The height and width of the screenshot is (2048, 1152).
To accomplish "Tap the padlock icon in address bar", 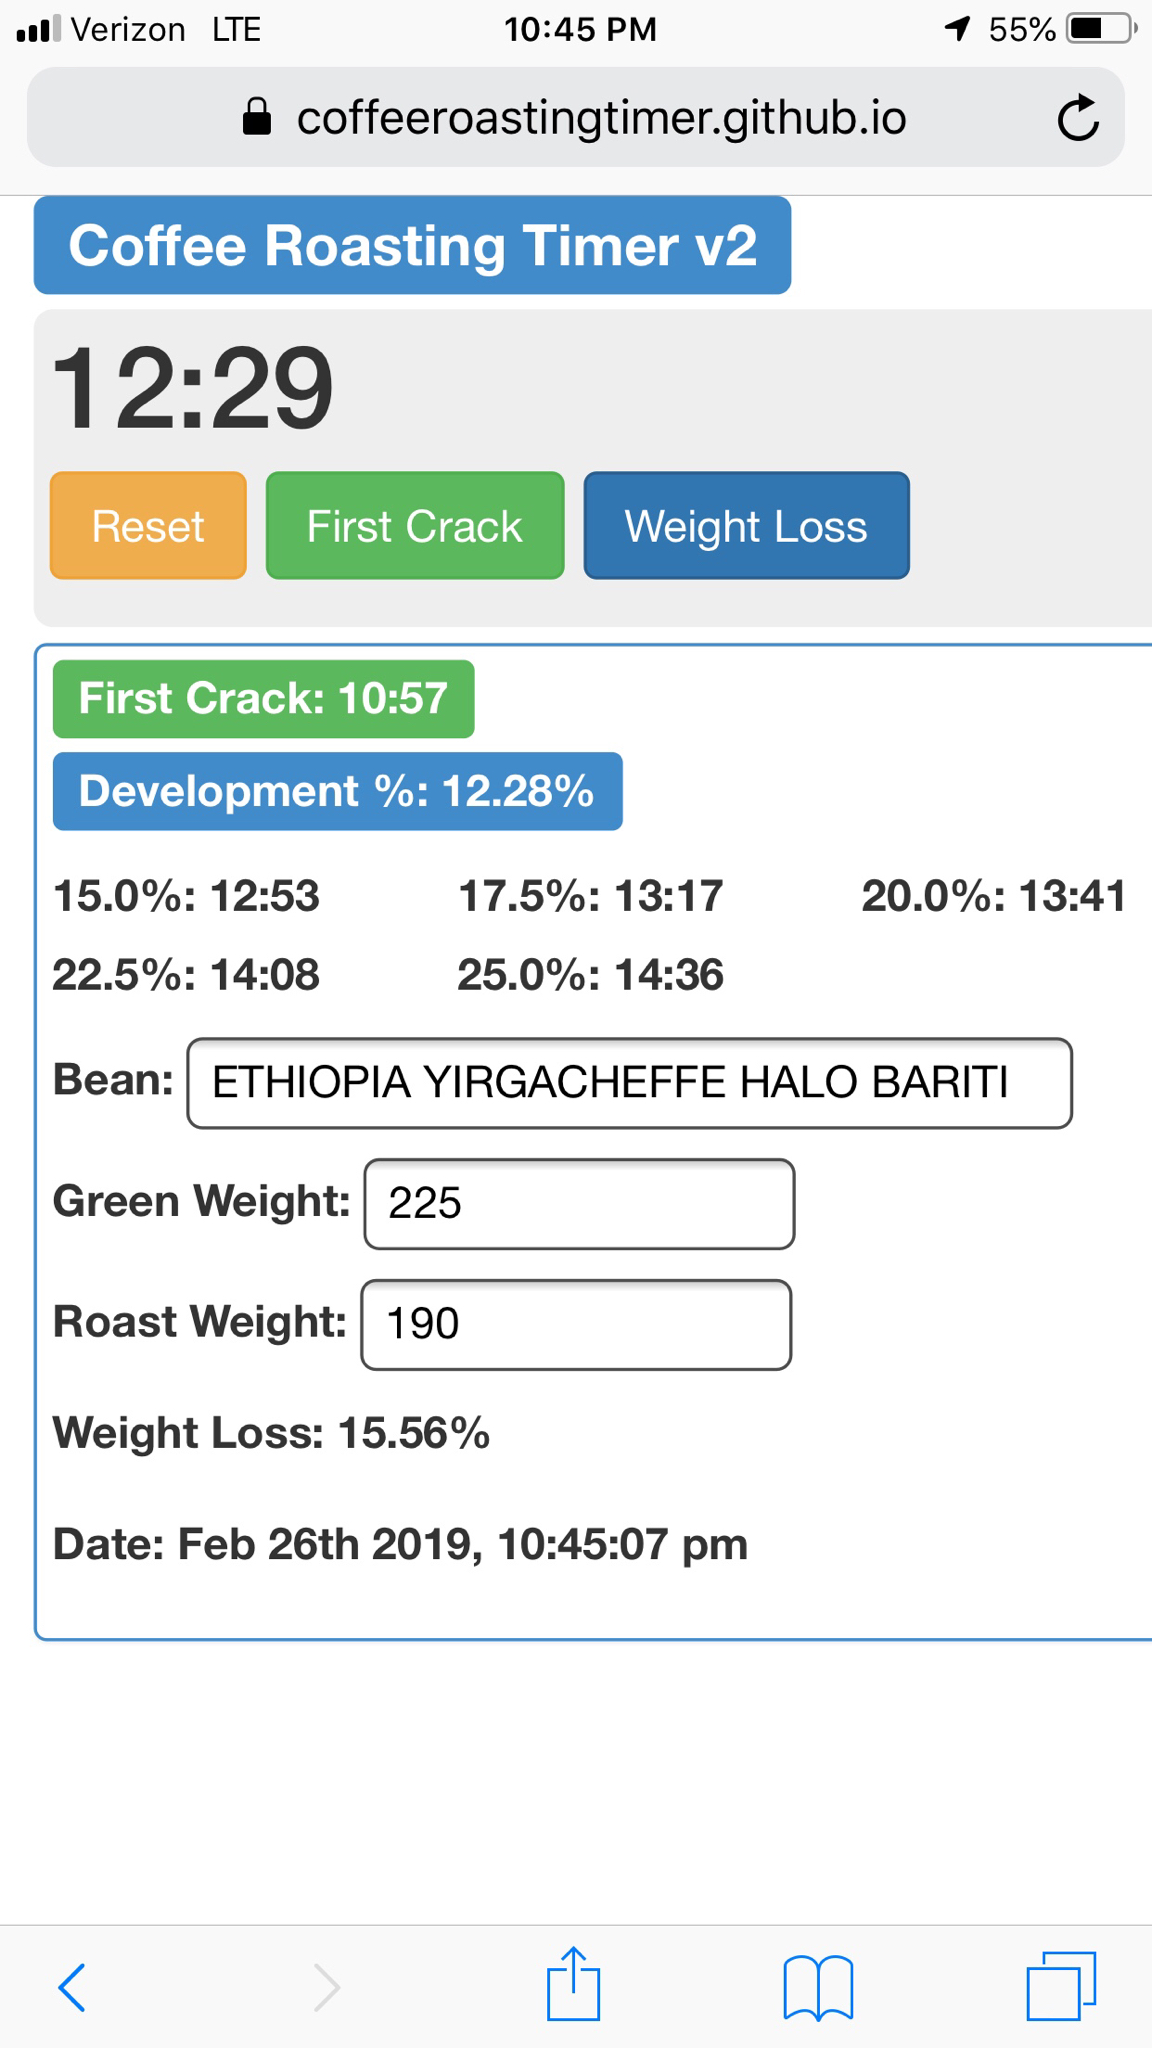I will [257, 117].
